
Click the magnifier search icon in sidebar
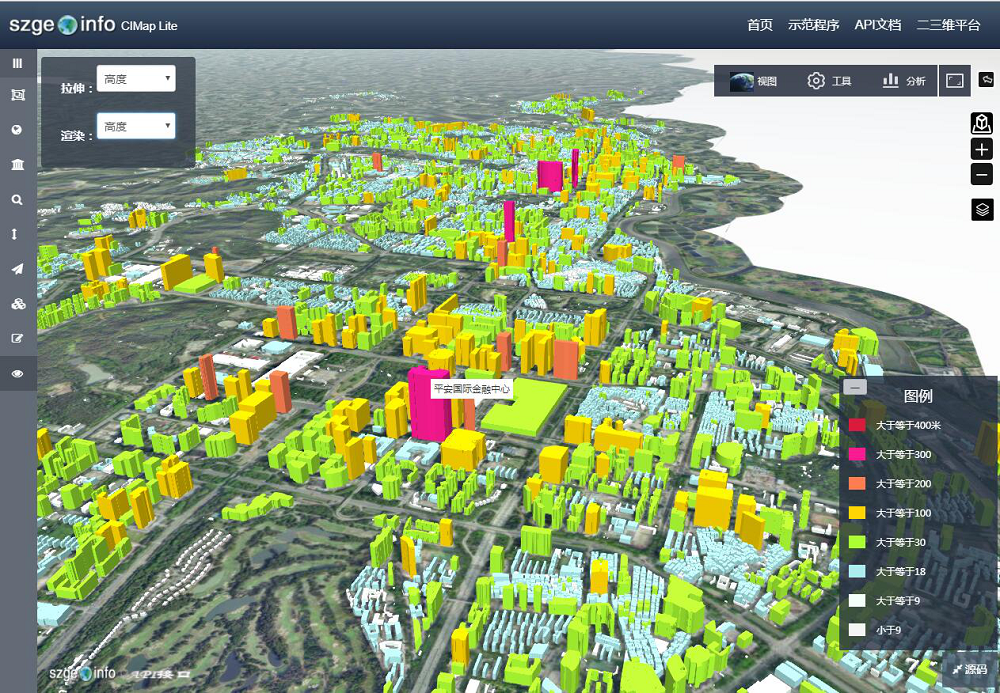pyautogui.click(x=17, y=200)
